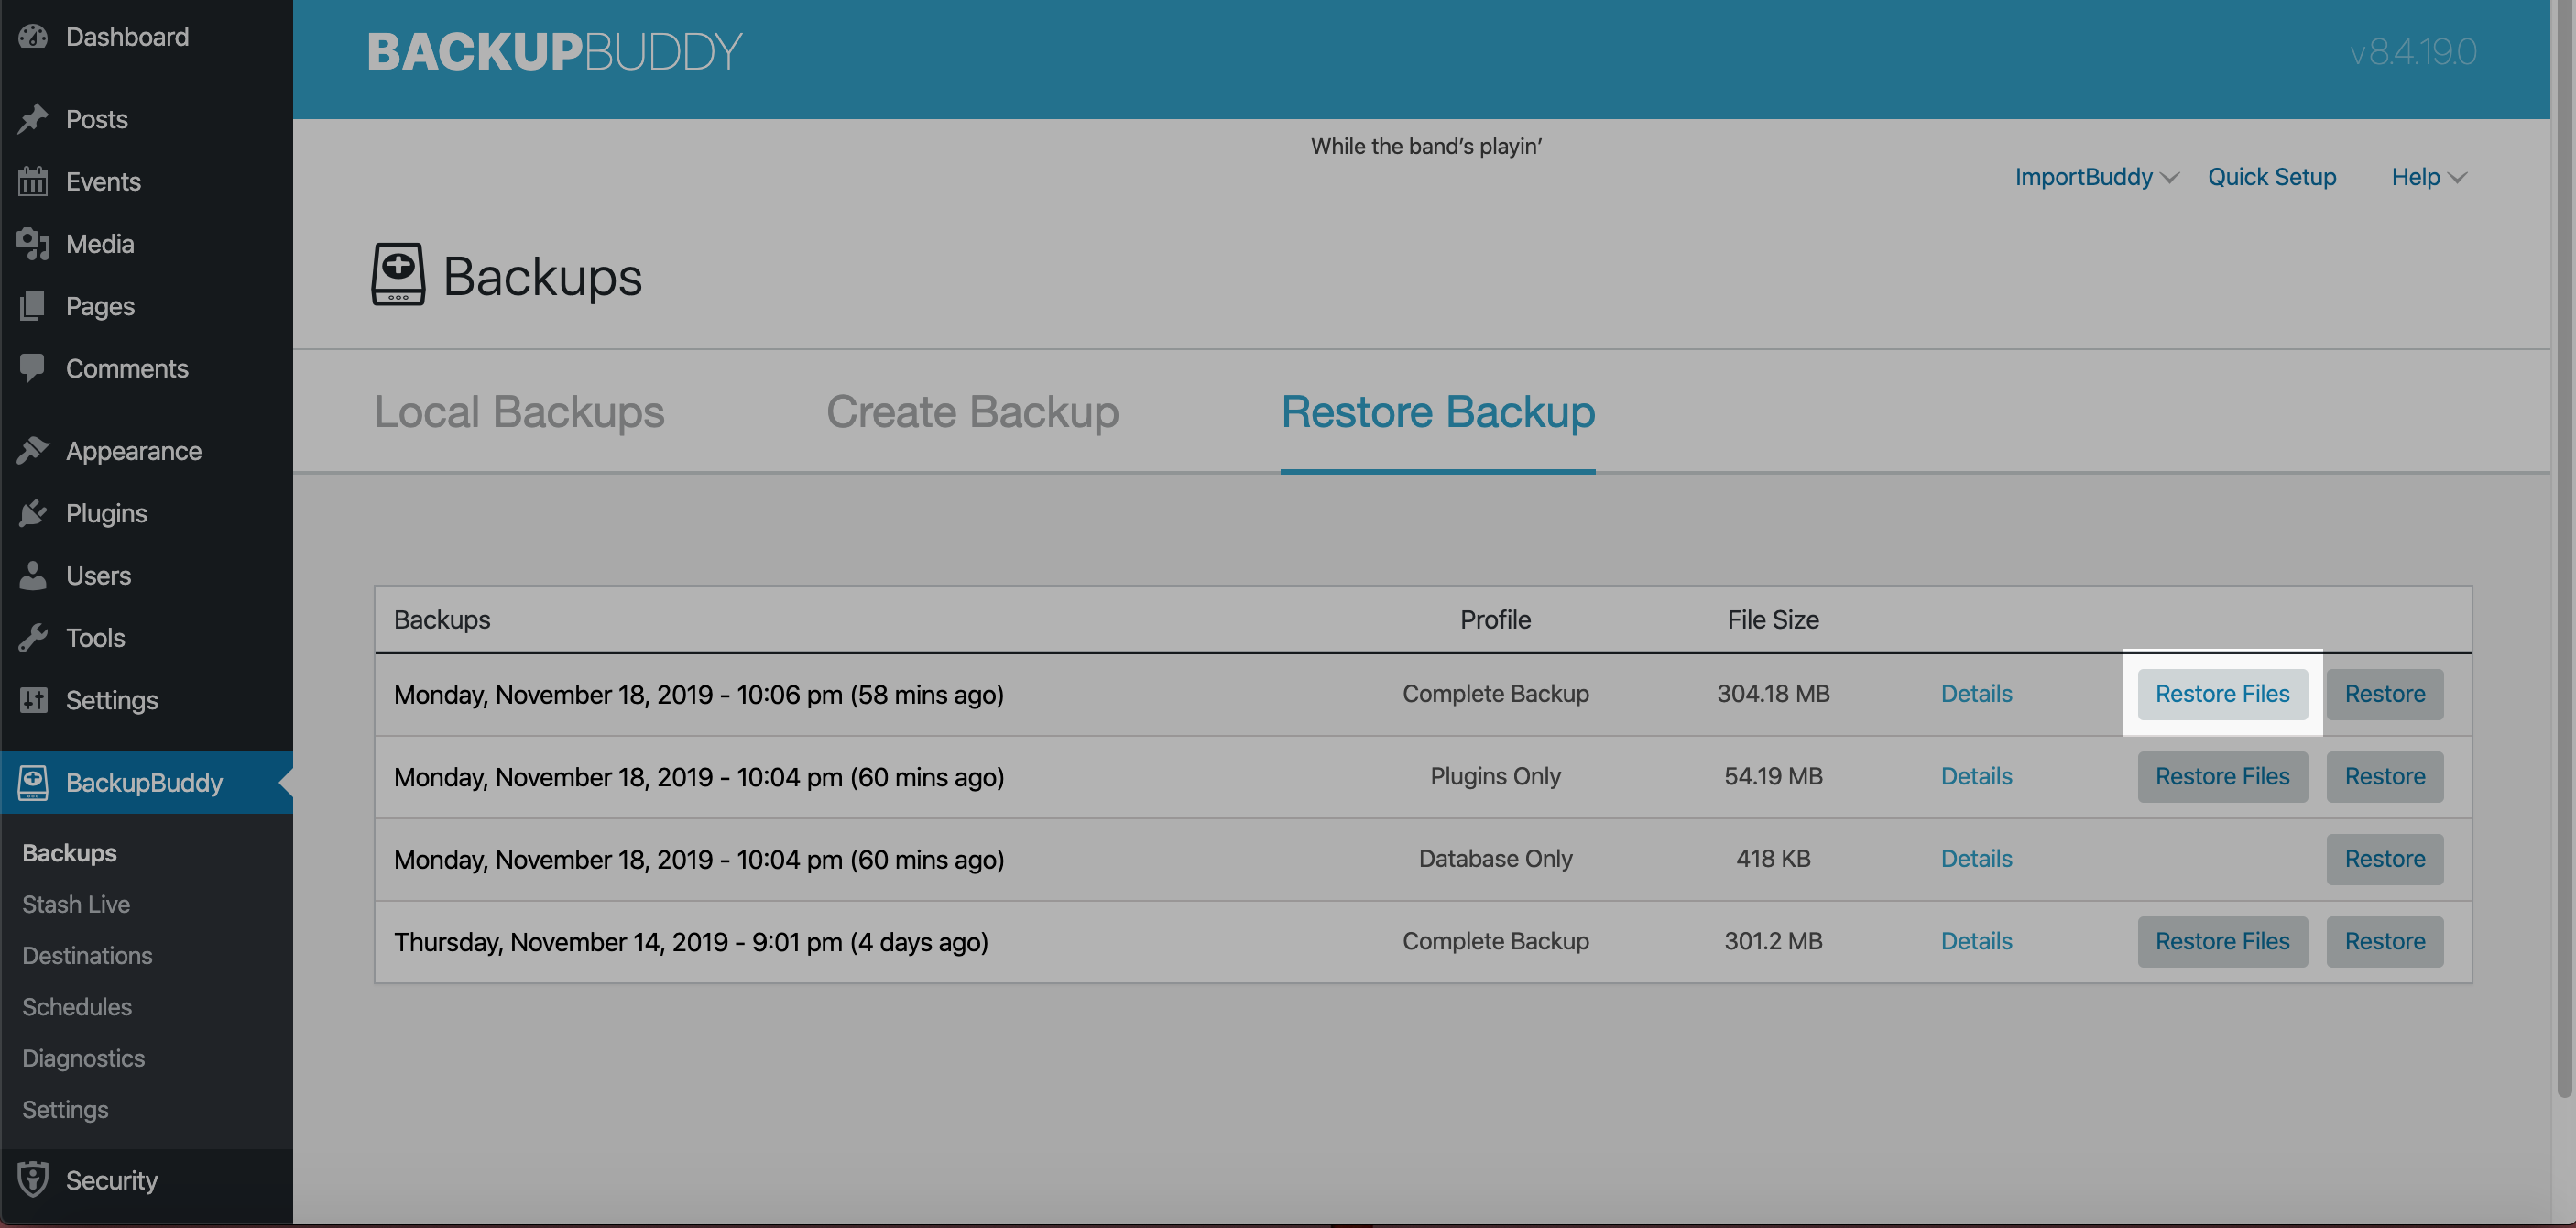Click the Appearance paintbrush icon
This screenshot has height=1228, width=2576.
[33, 451]
